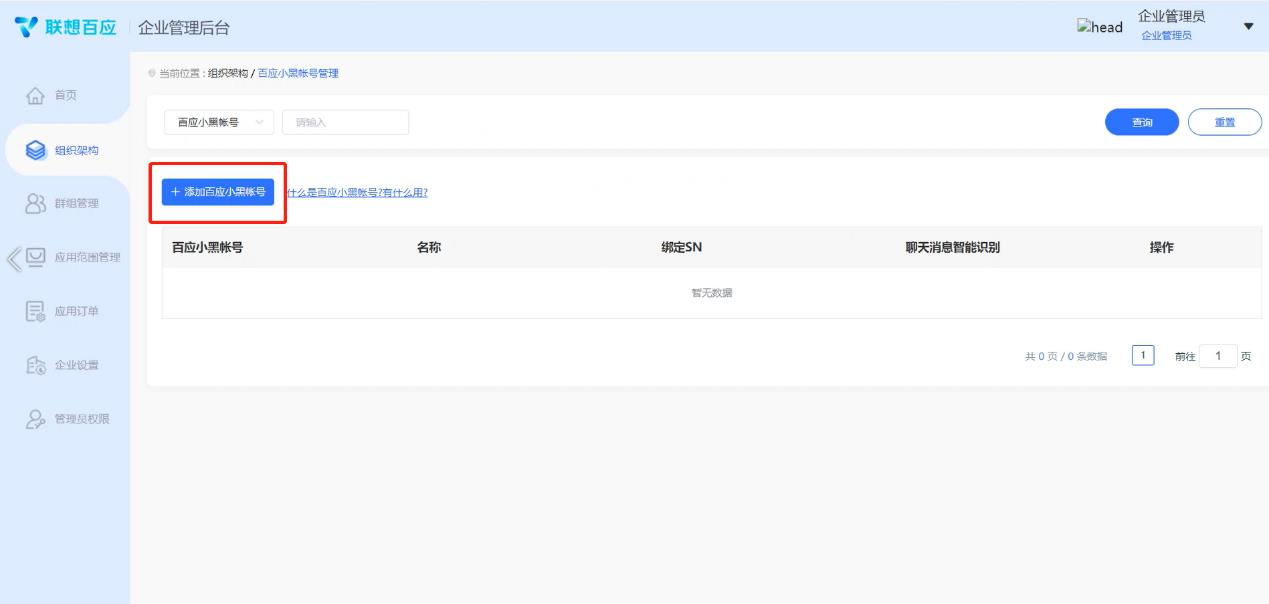The height and width of the screenshot is (604, 1269).
Task: Click the 前往 page number input
Action: pyautogui.click(x=1218, y=355)
